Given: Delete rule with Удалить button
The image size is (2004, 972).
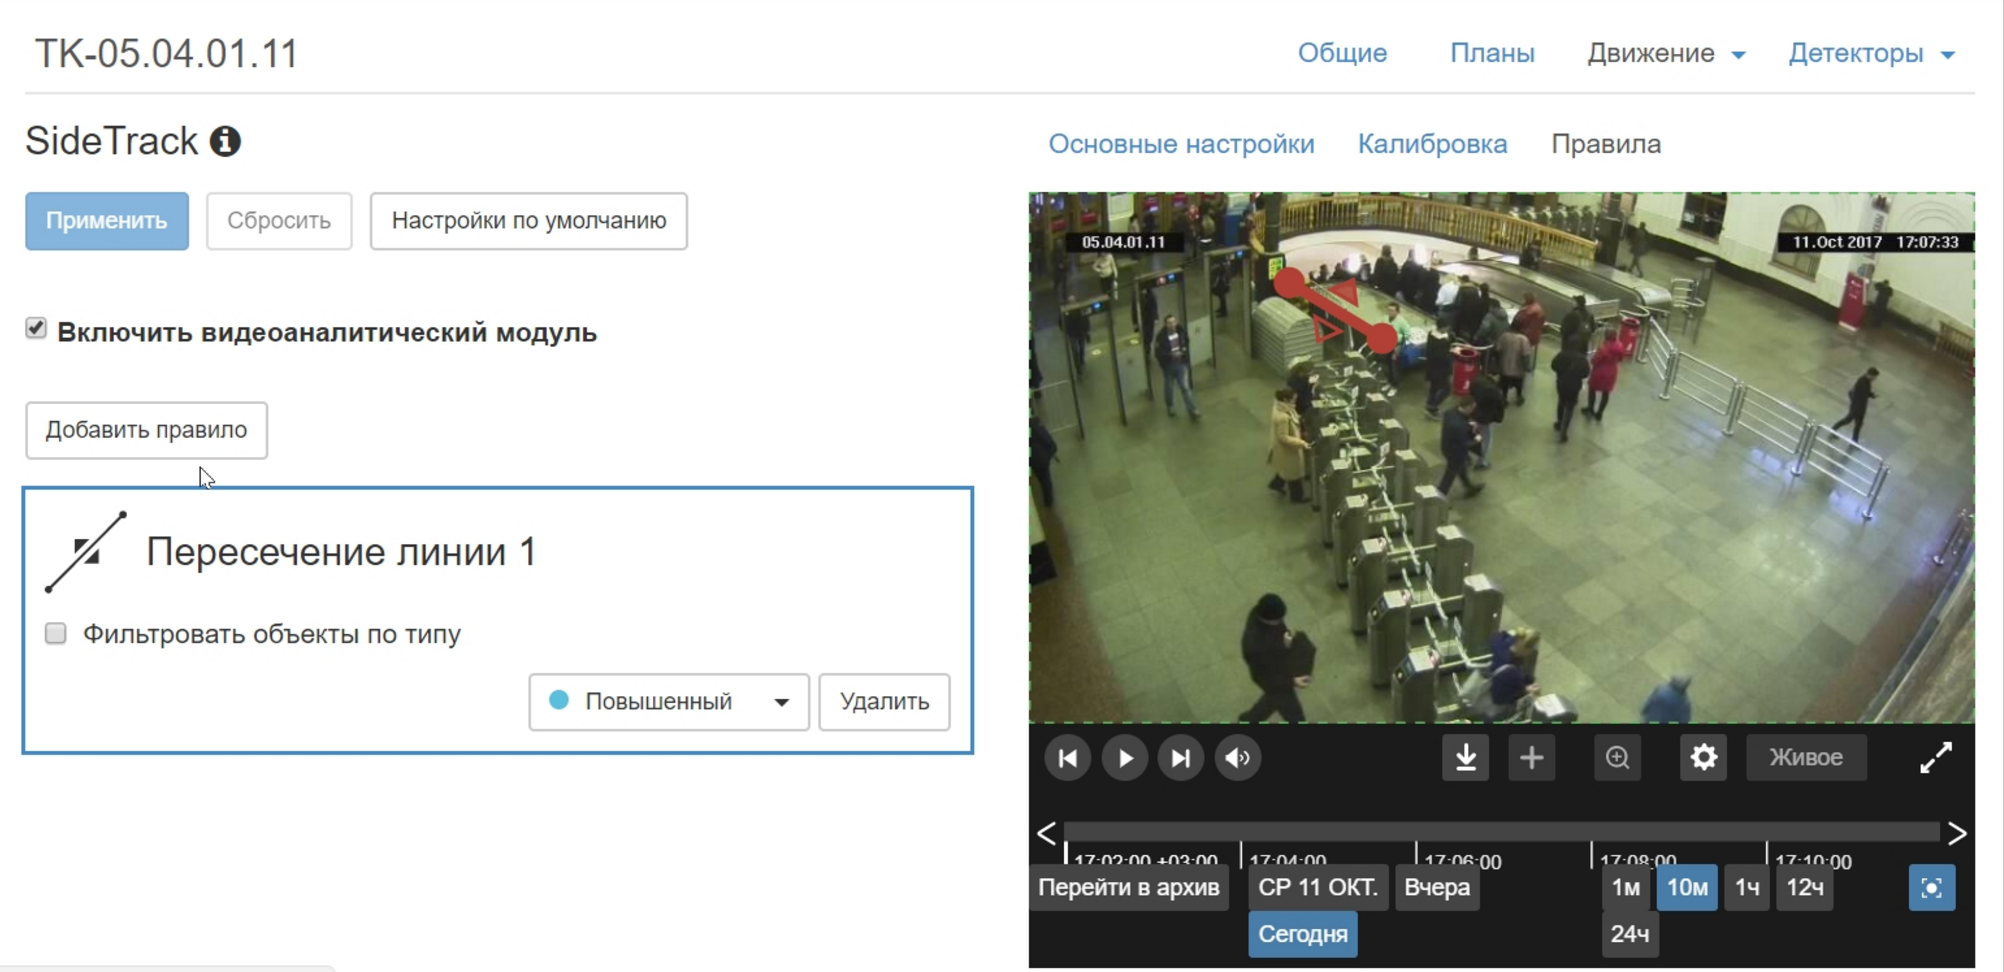Looking at the screenshot, I should 884,702.
